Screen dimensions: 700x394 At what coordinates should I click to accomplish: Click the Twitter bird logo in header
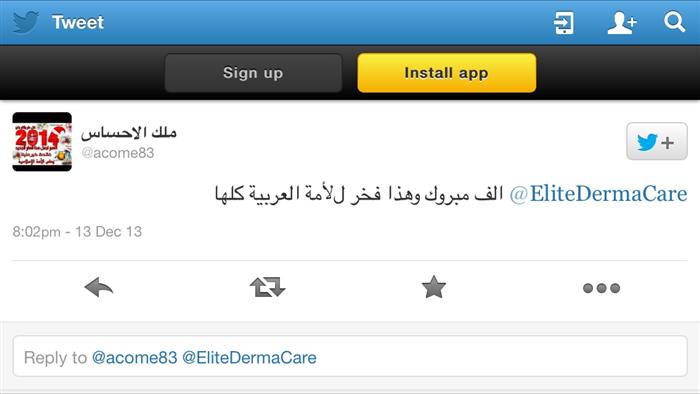(25, 22)
